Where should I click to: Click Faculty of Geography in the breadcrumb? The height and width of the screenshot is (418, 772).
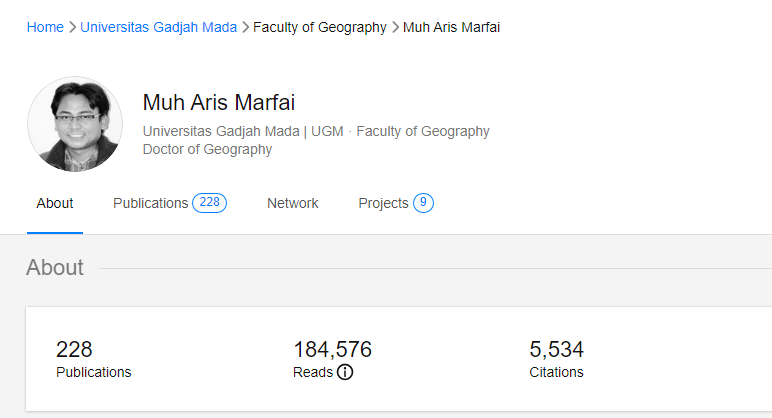tap(319, 27)
